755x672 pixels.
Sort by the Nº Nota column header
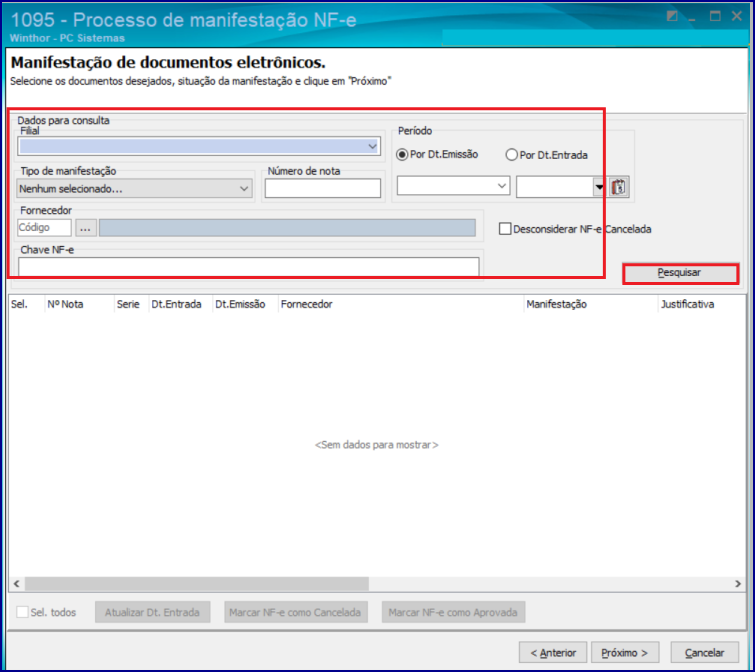click(x=79, y=304)
